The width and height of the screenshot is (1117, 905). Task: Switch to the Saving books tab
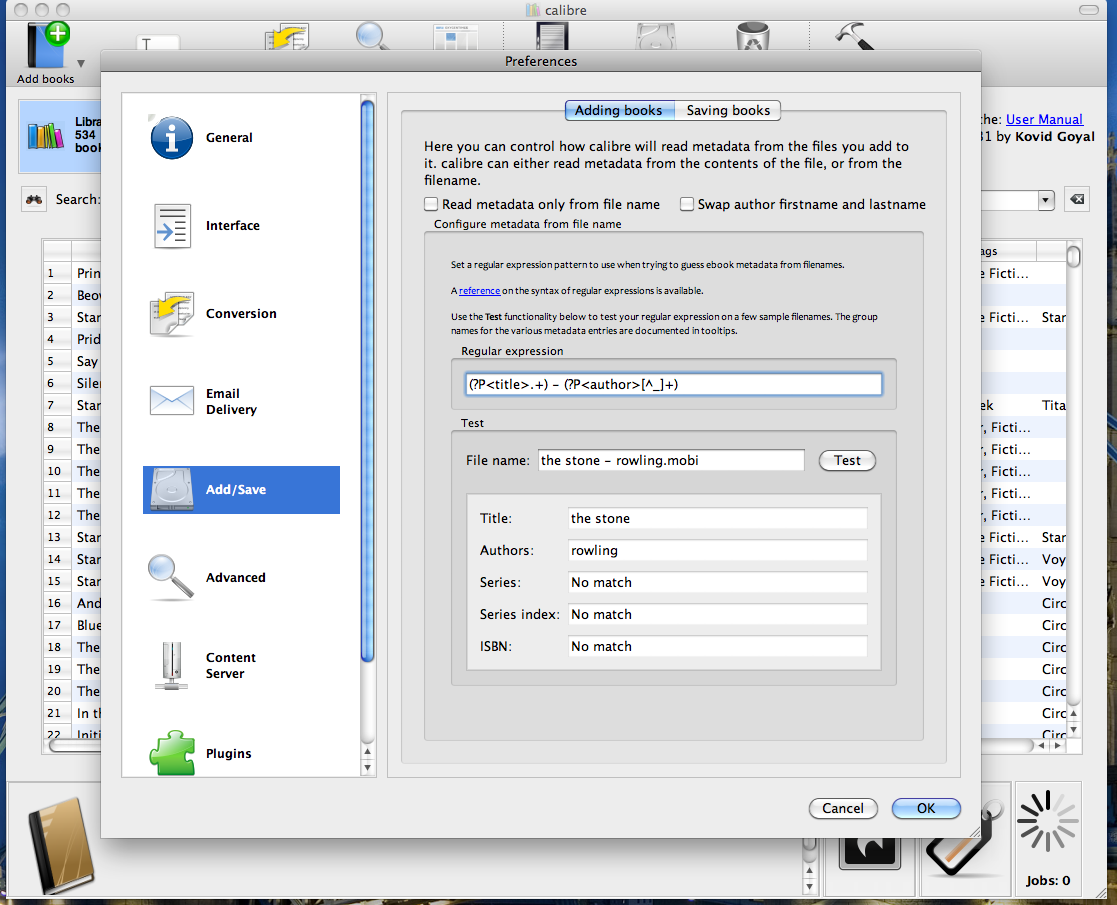coord(728,110)
